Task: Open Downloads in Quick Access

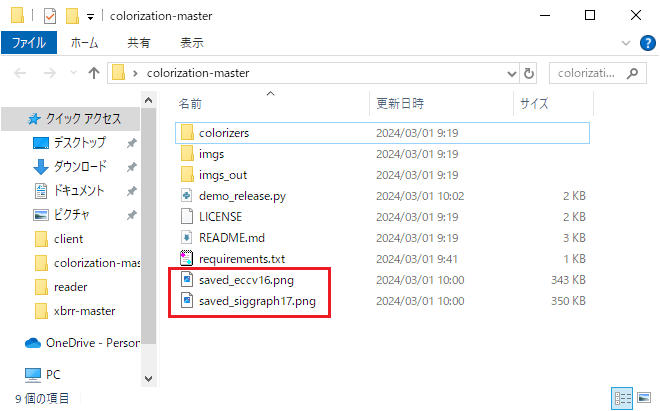Action: (x=80, y=167)
